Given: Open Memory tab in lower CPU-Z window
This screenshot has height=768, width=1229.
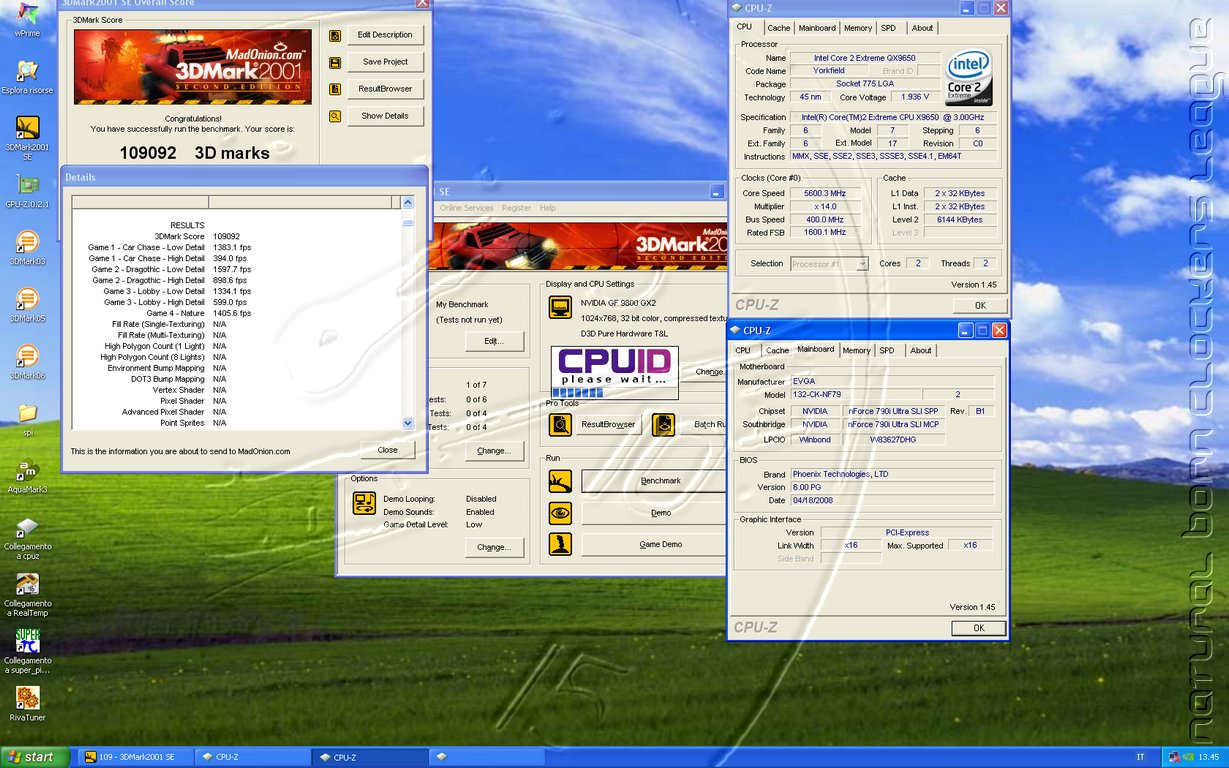Looking at the screenshot, I should click(x=856, y=351).
